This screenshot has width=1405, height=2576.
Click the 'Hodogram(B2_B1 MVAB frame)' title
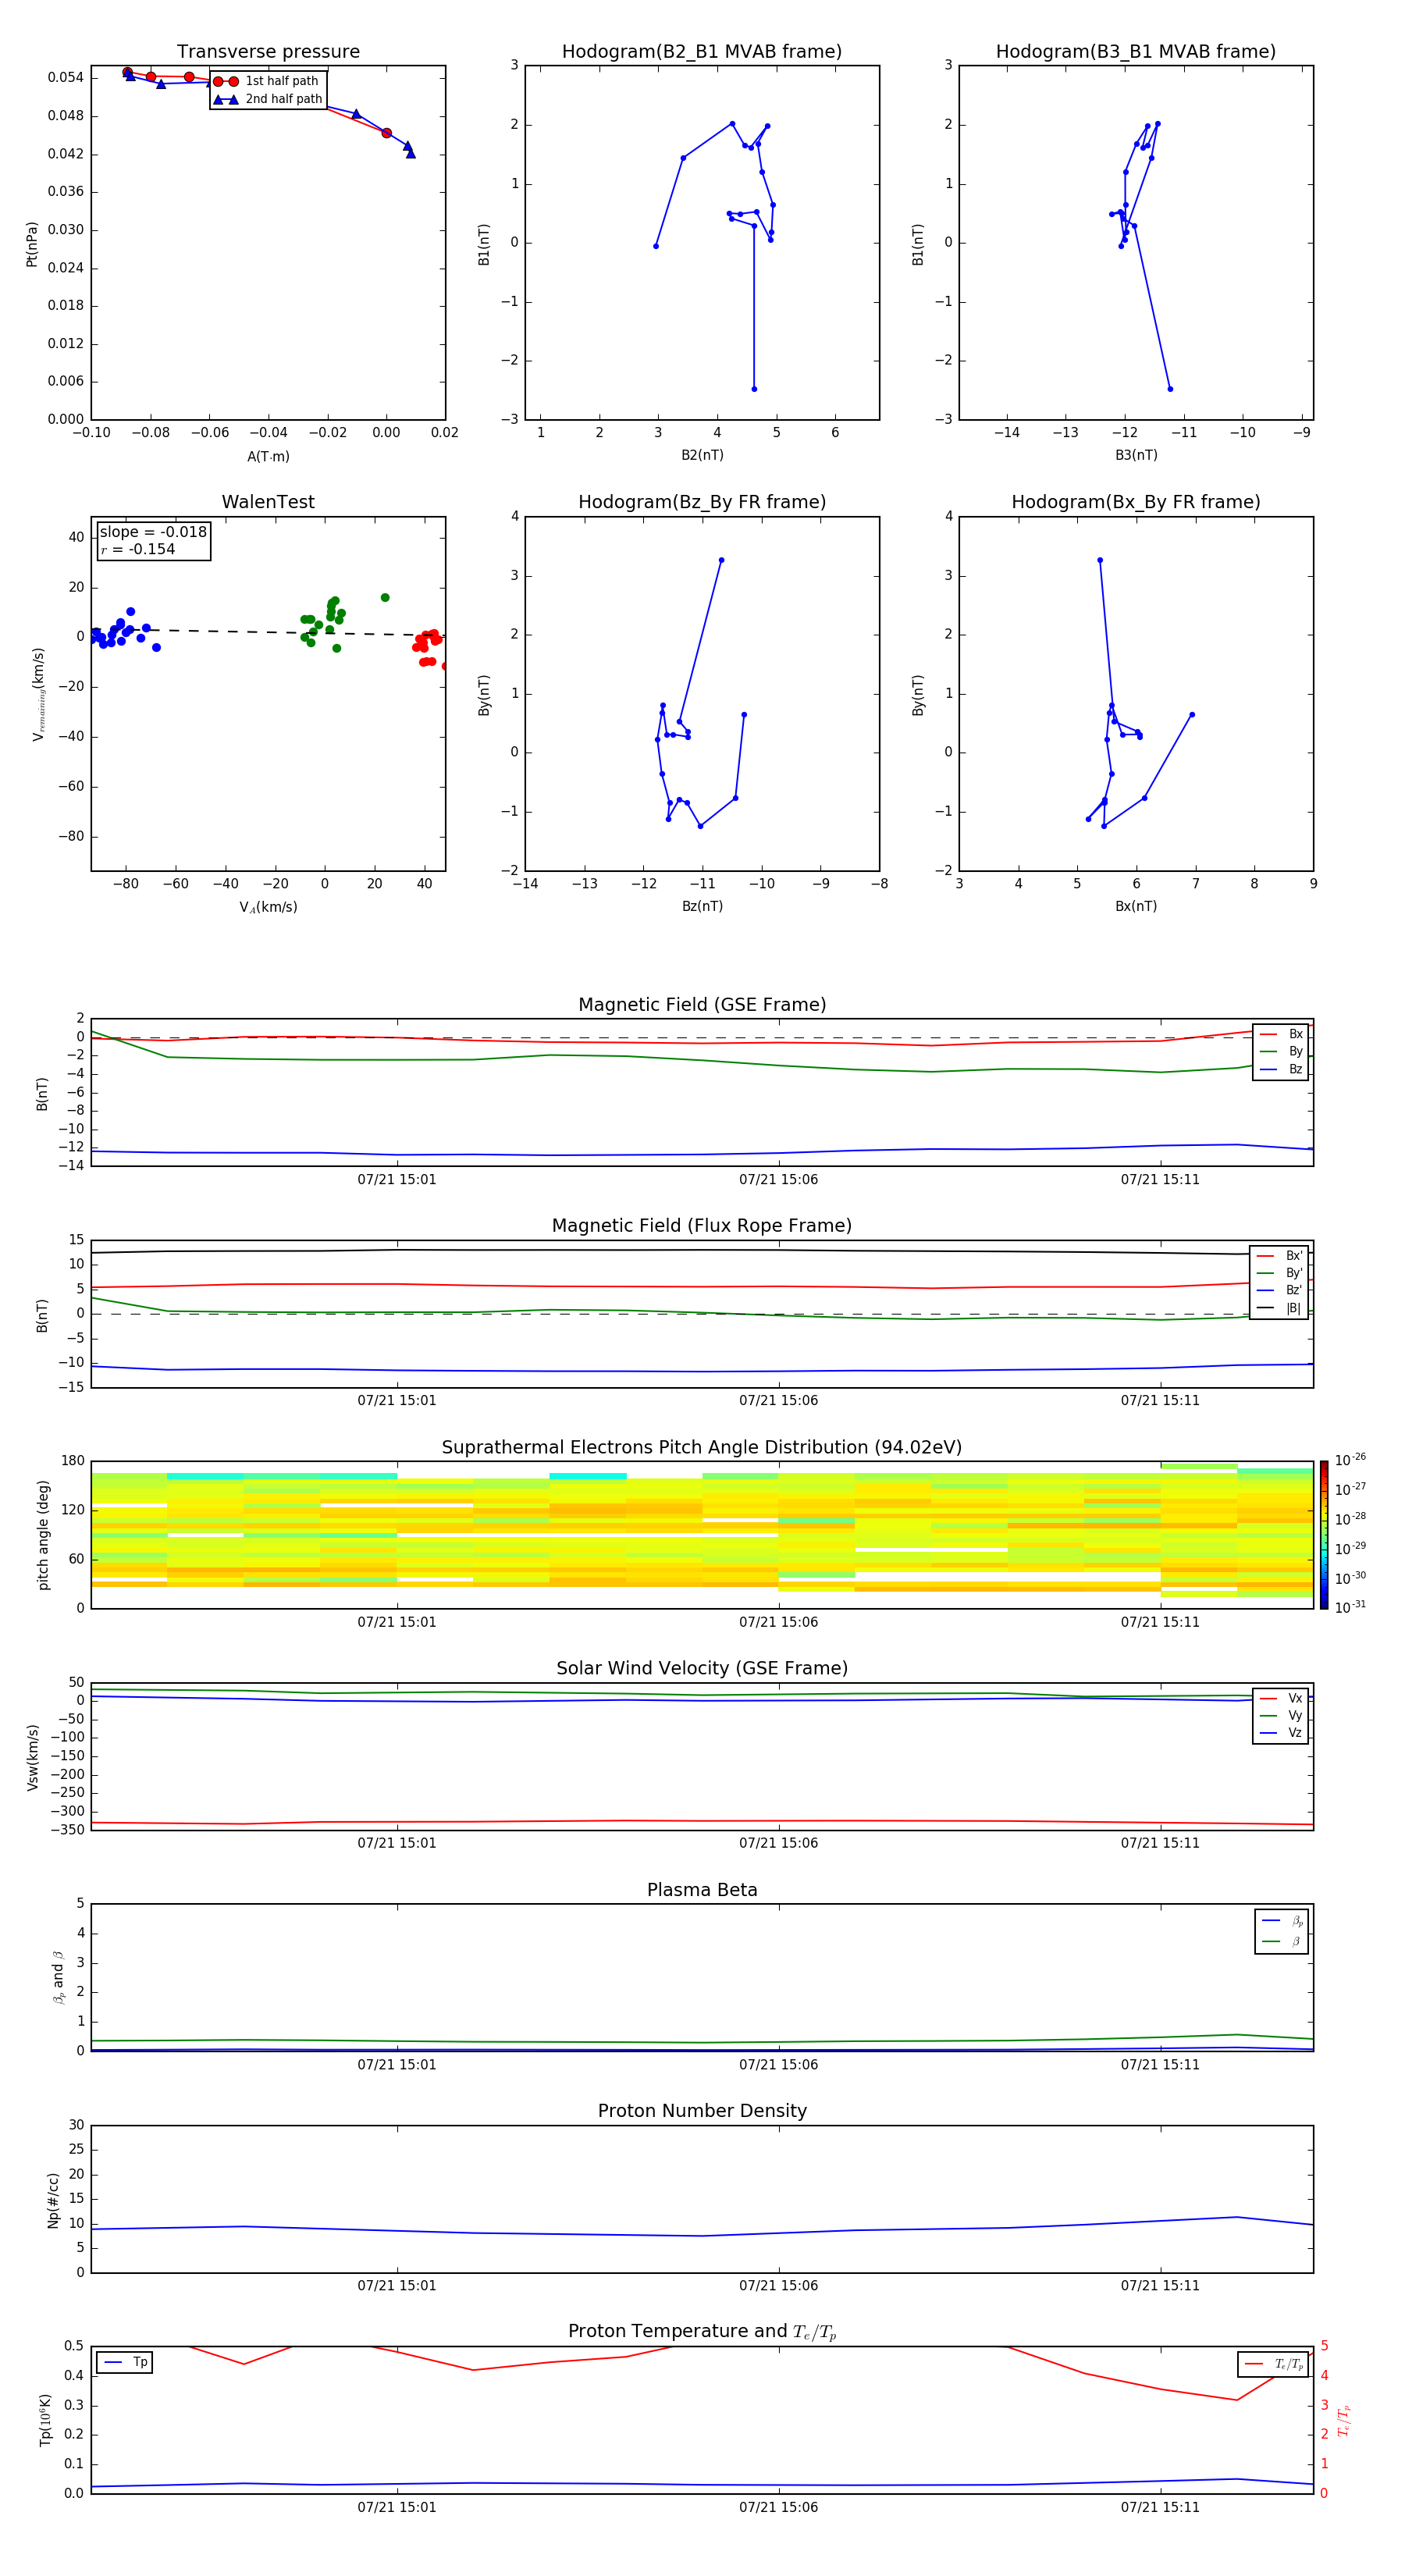(x=702, y=52)
